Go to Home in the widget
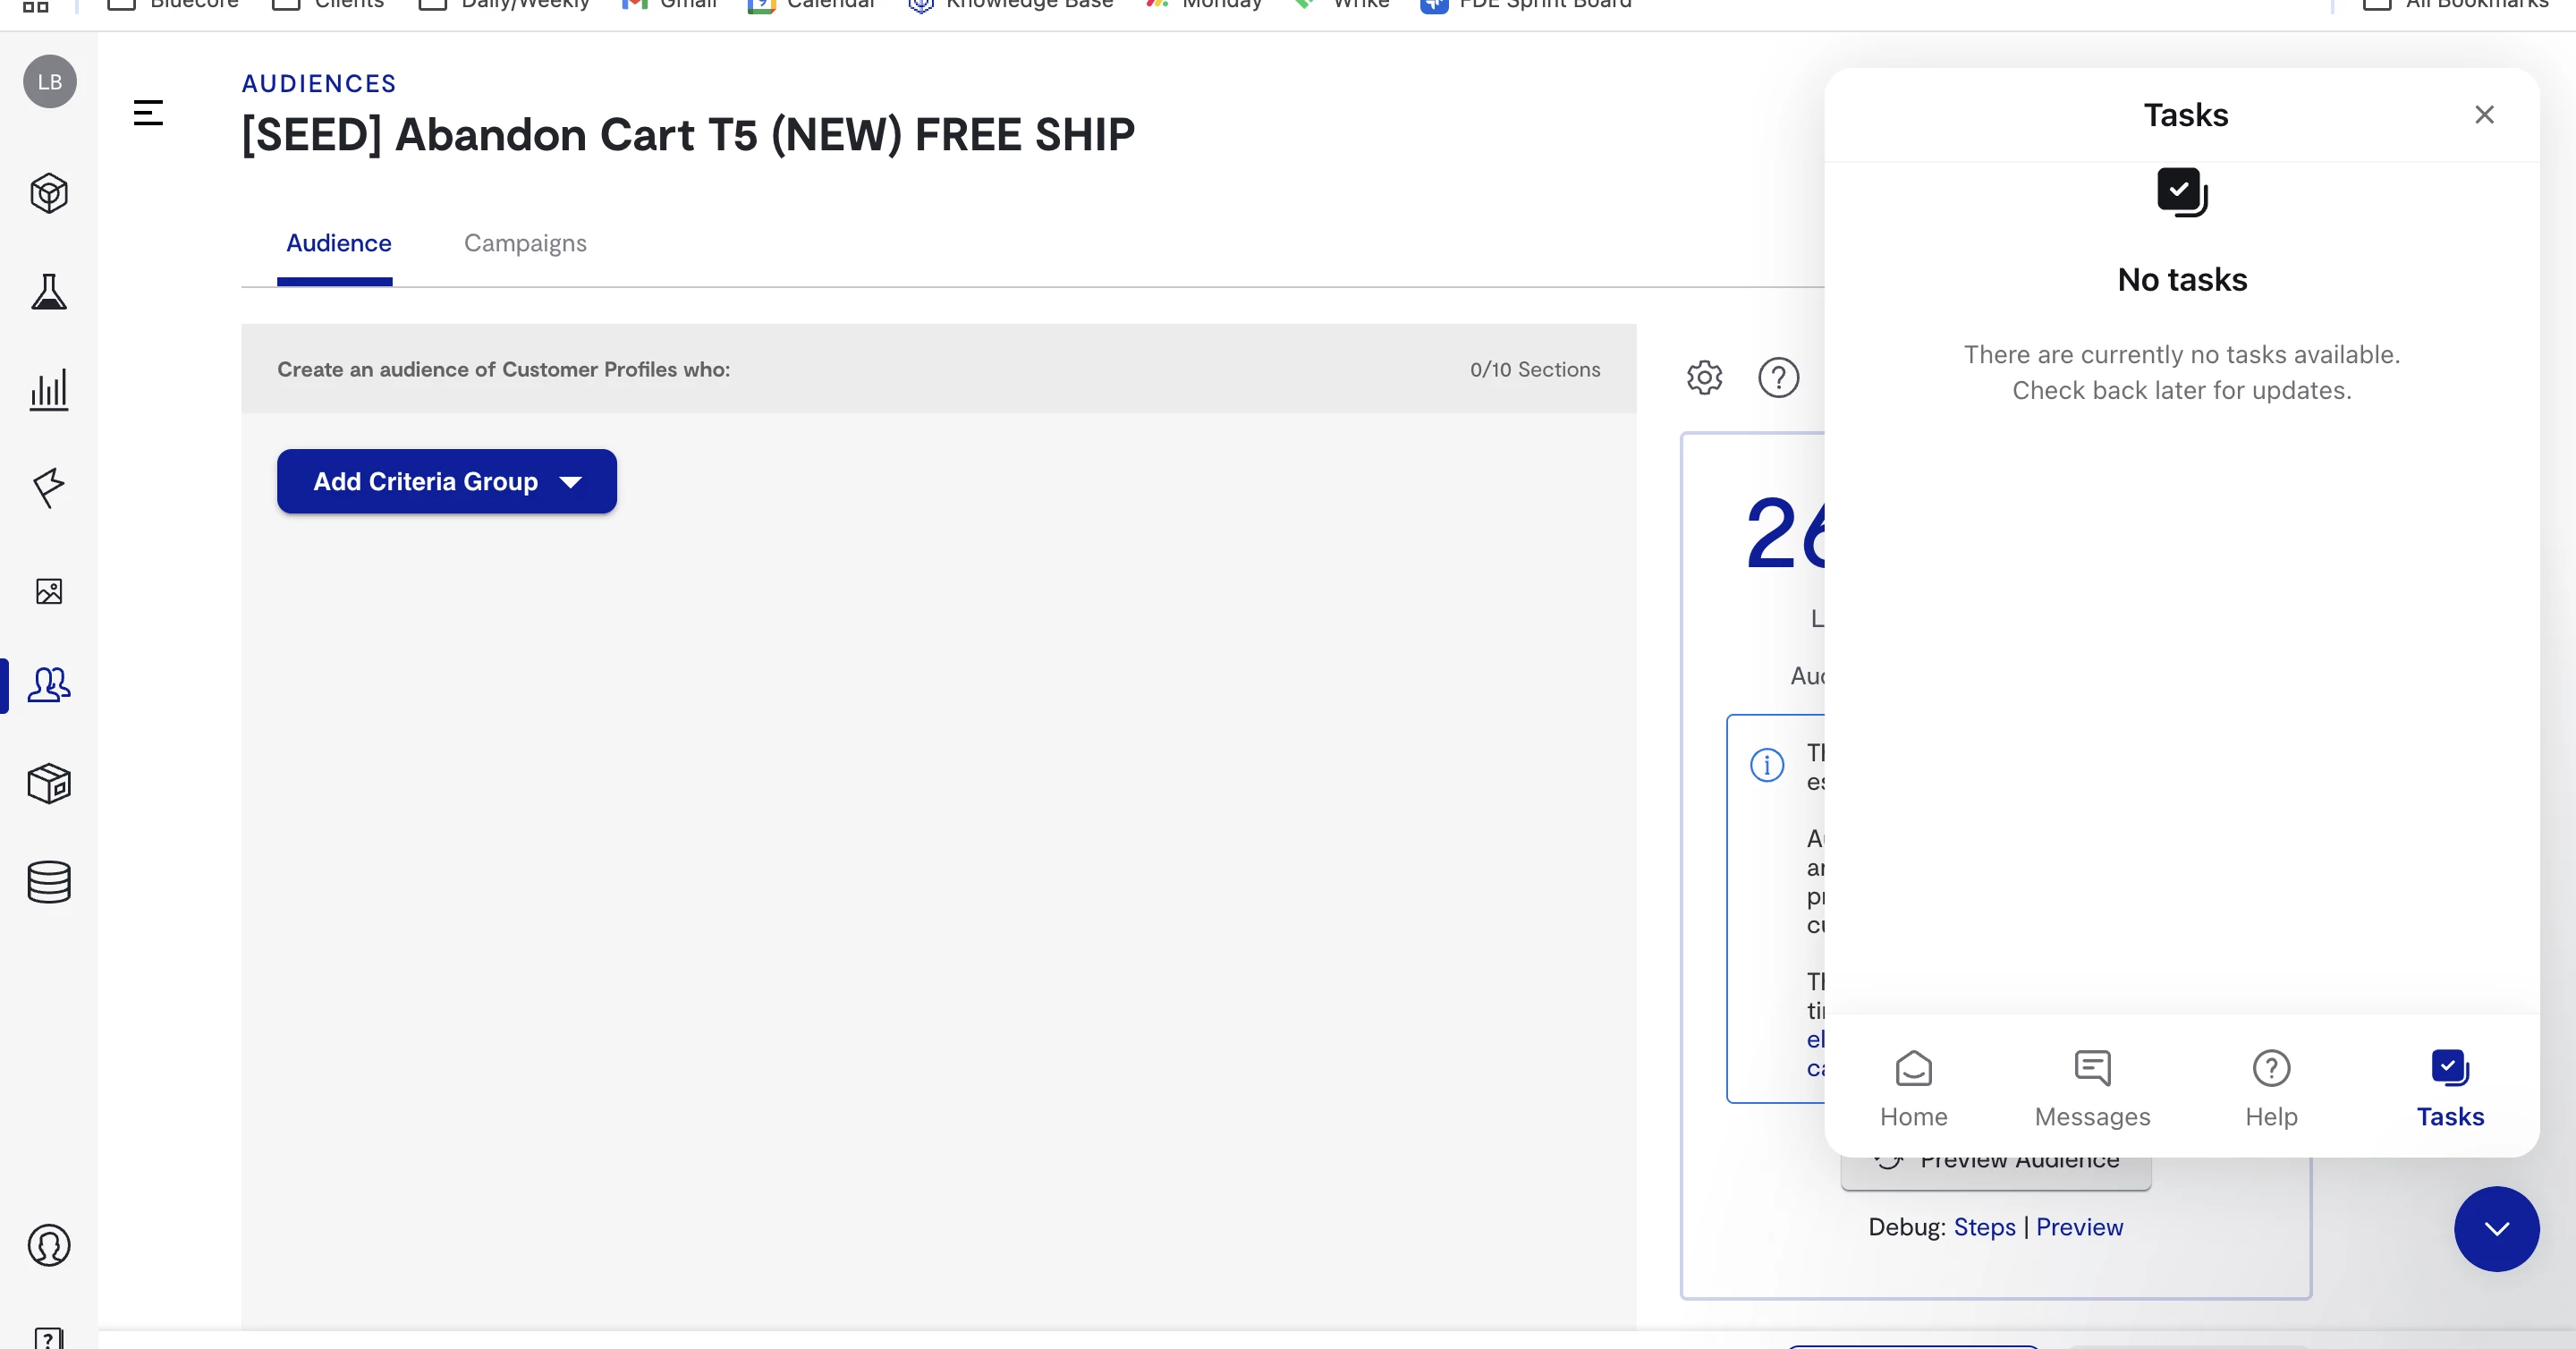The width and height of the screenshot is (2576, 1349). tap(1913, 1088)
